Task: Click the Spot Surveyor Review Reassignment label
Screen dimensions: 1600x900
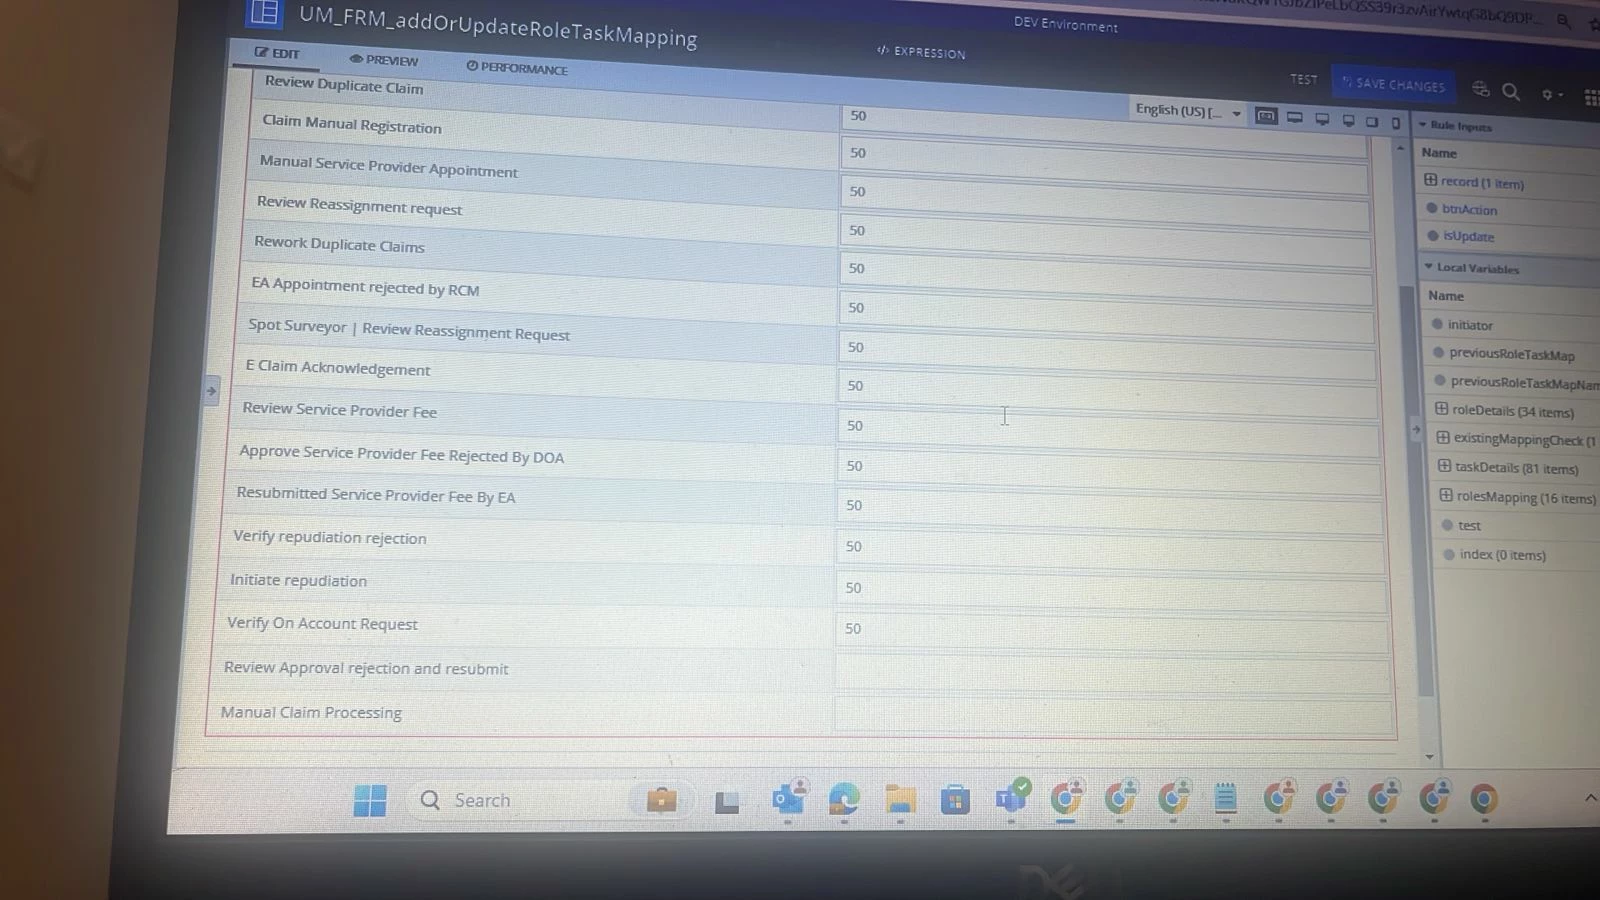Action: [409, 329]
